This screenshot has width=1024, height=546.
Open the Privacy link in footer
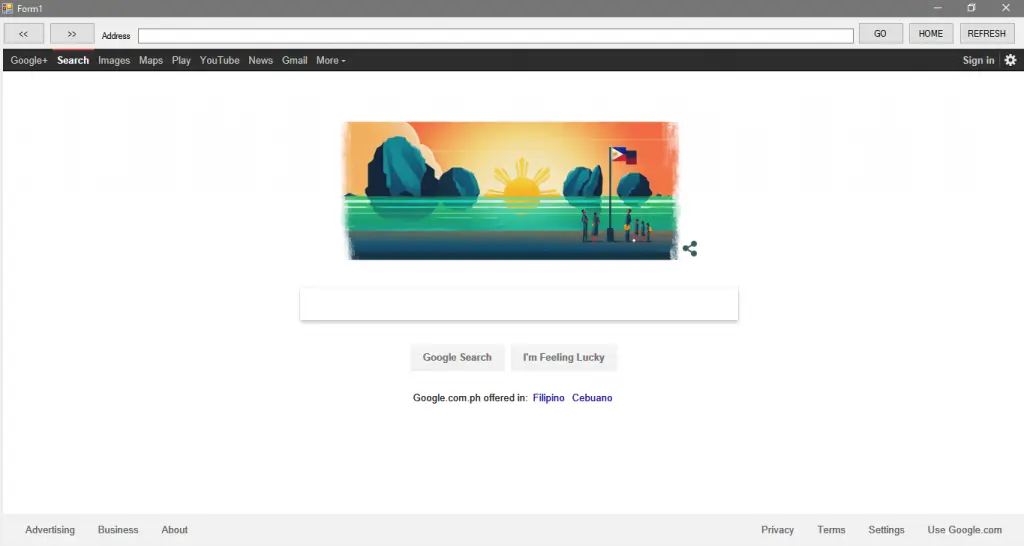point(777,530)
